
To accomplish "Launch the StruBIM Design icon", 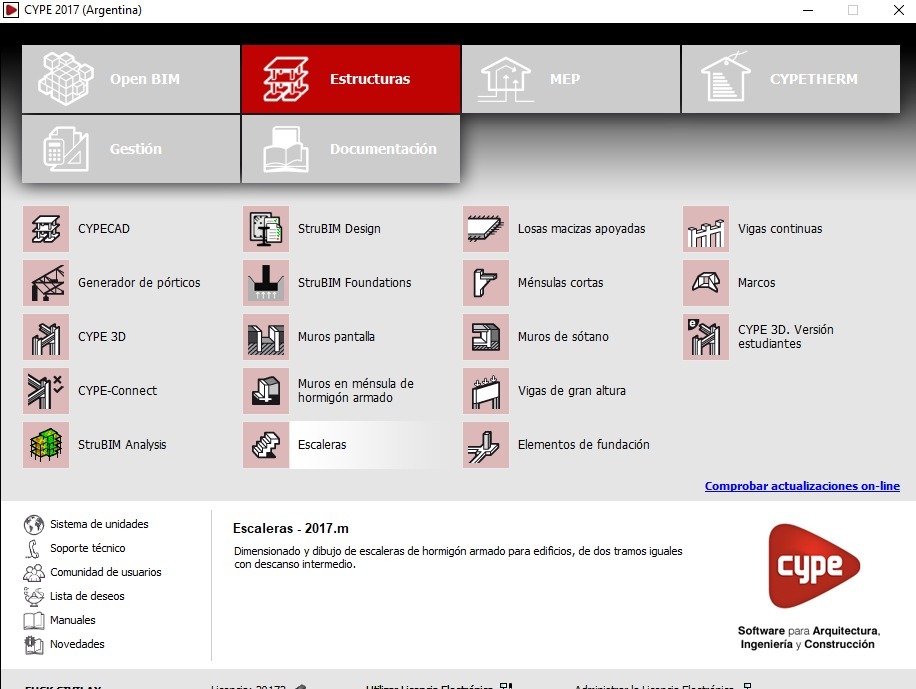I will click(x=266, y=229).
